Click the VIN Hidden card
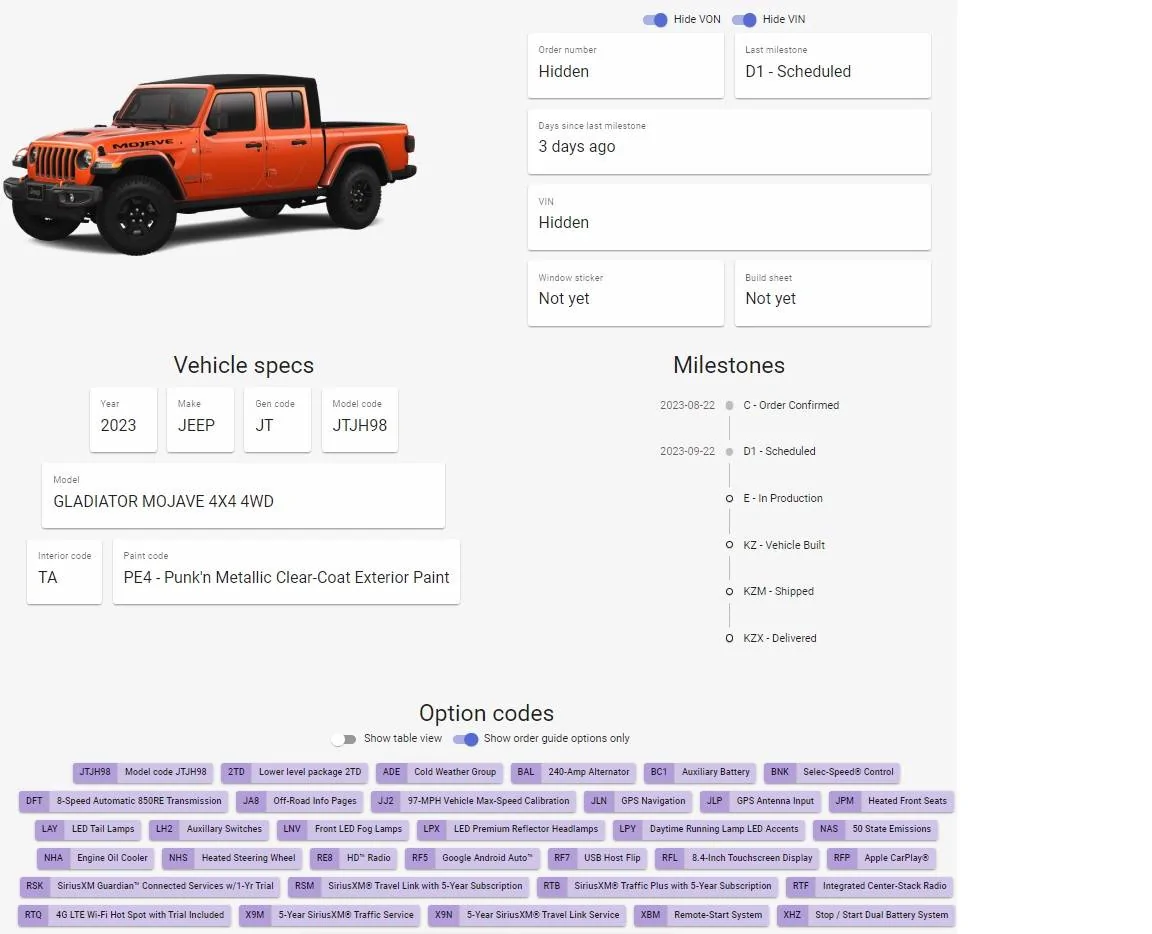 coord(730,217)
